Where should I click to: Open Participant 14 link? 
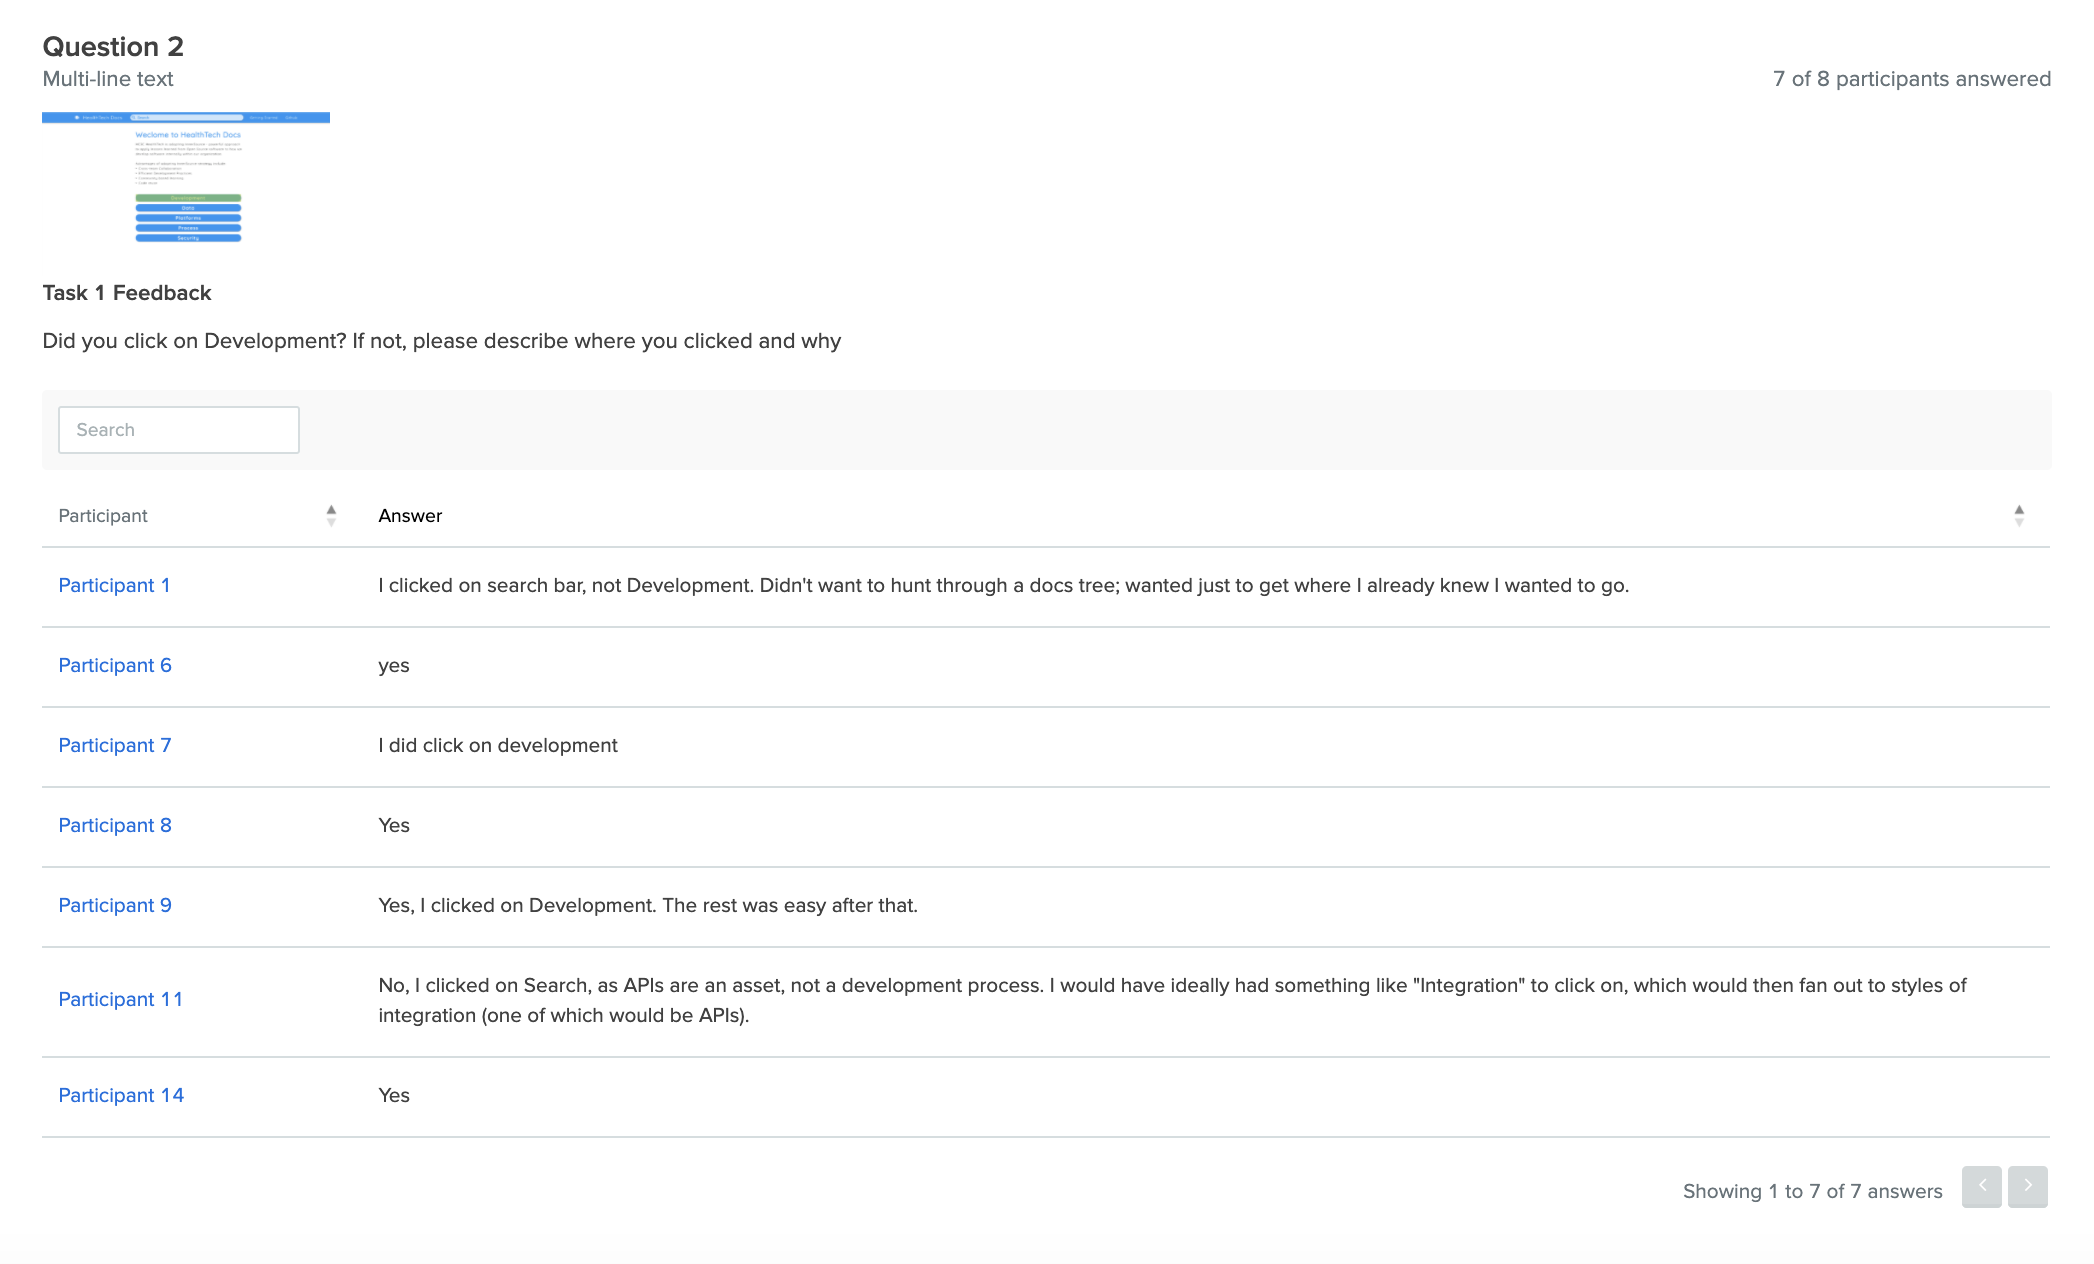[x=121, y=1096]
